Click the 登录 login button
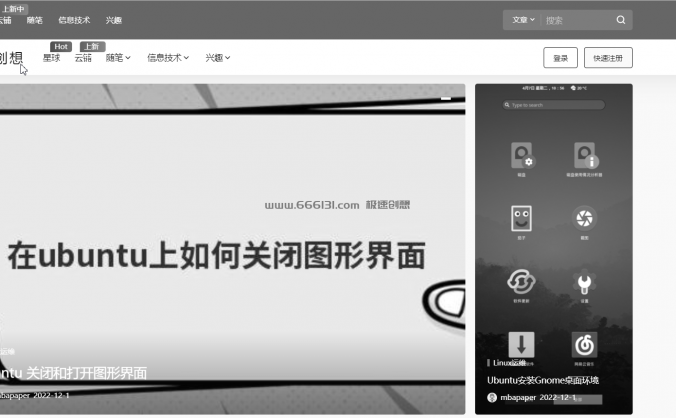Screen dimensions: 676x418 [560, 58]
